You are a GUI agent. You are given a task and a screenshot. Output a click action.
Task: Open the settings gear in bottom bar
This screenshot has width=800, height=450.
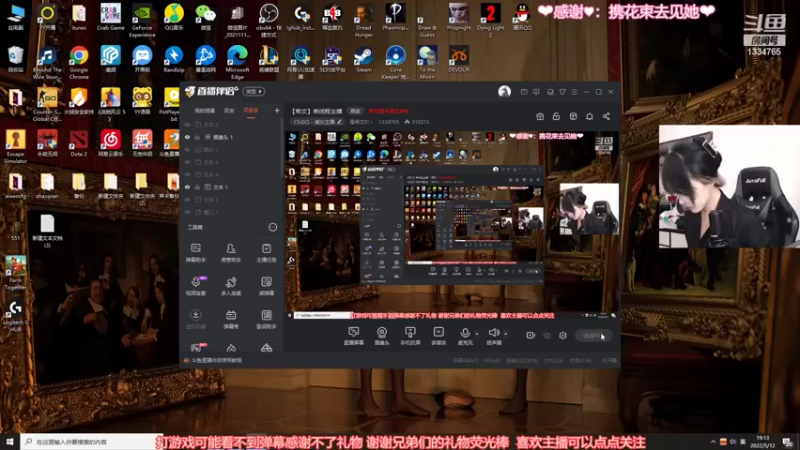563,335
